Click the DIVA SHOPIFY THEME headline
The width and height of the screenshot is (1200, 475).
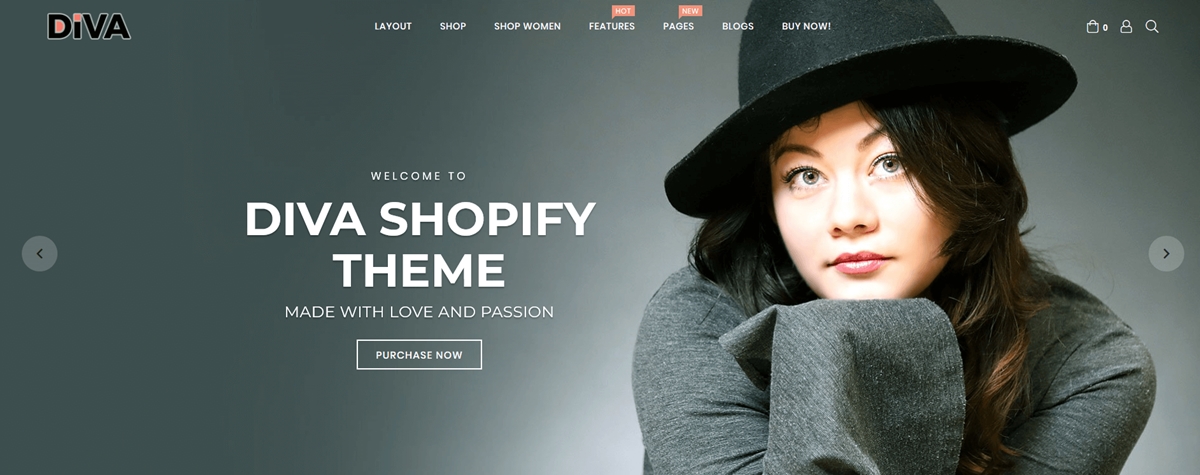(419, 245)
